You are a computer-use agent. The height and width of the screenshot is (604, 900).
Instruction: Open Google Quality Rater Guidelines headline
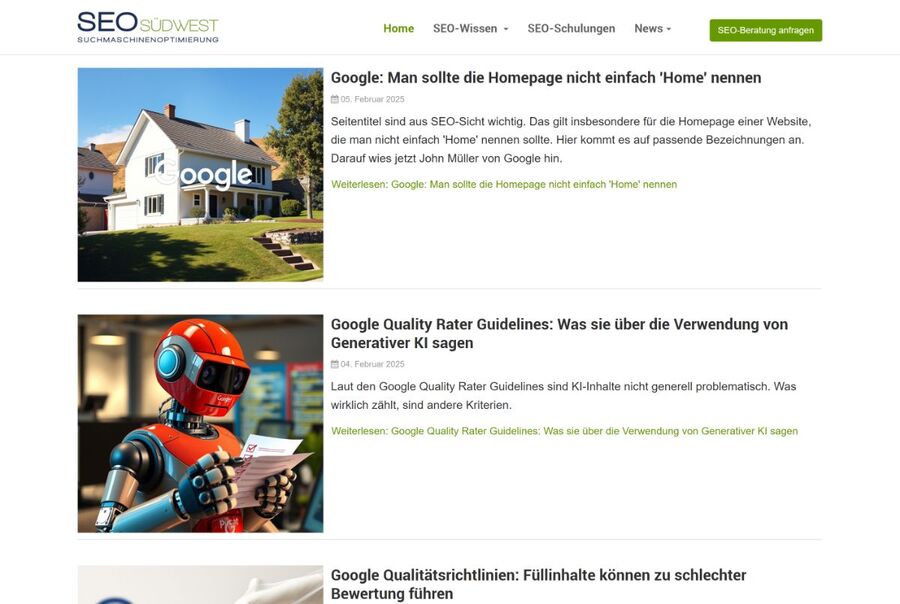[x=559, y=333]
